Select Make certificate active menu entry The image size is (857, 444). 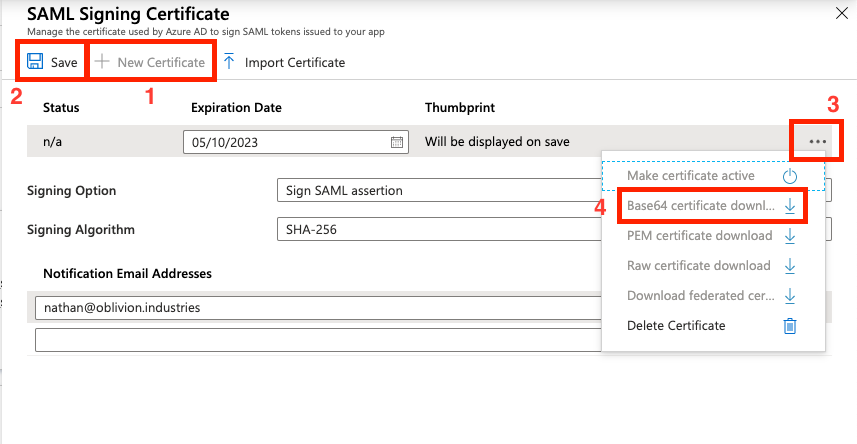691,176
